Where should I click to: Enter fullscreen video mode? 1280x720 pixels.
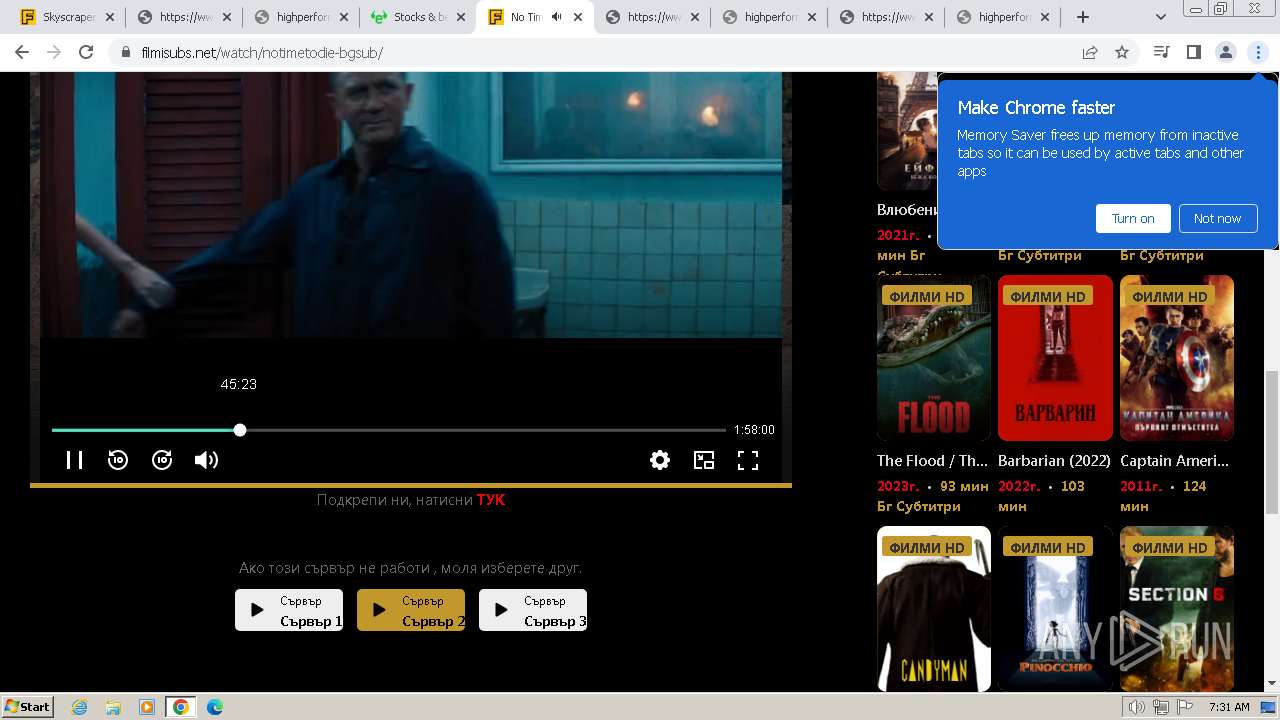tap(748, 460)
